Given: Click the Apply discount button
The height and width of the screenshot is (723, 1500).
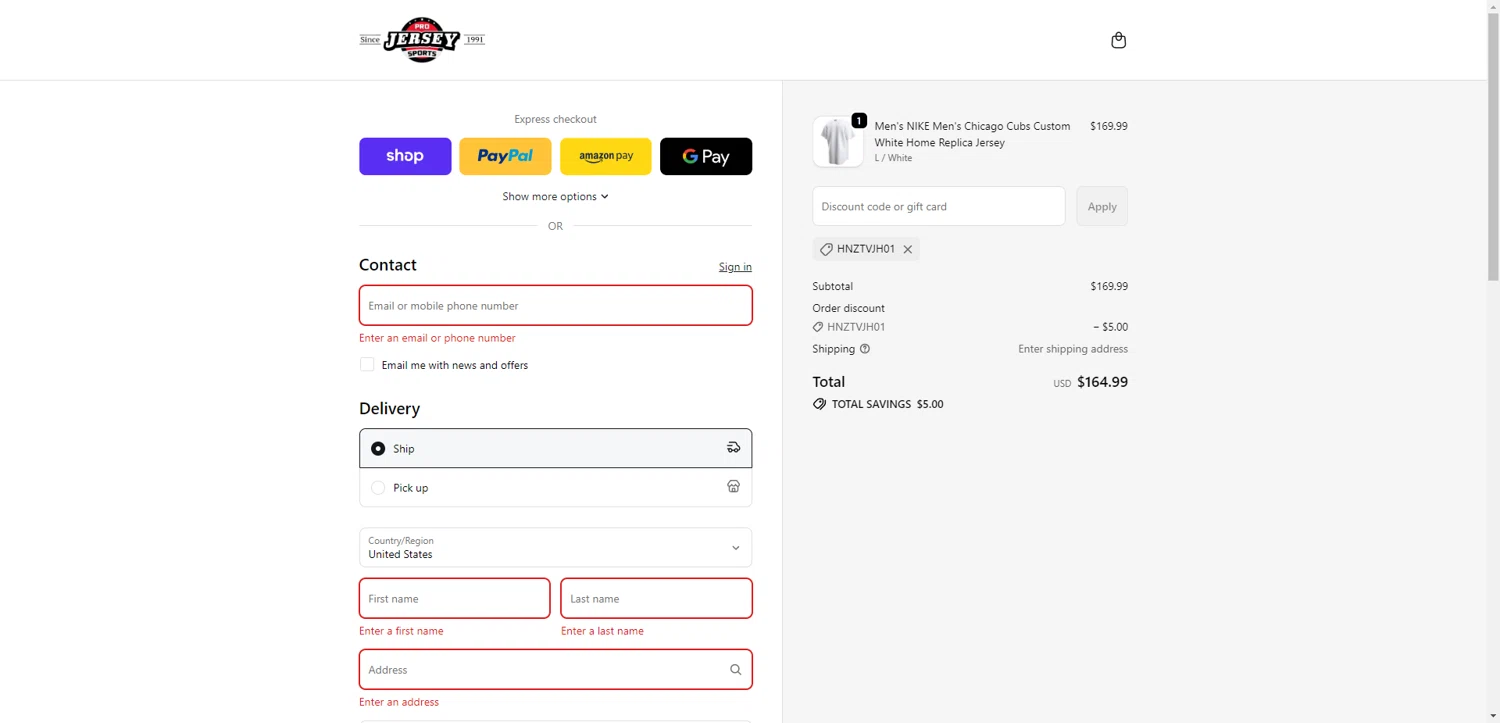Looking at the screenshot, I should pyautogui.click(x=1101, y=206).
